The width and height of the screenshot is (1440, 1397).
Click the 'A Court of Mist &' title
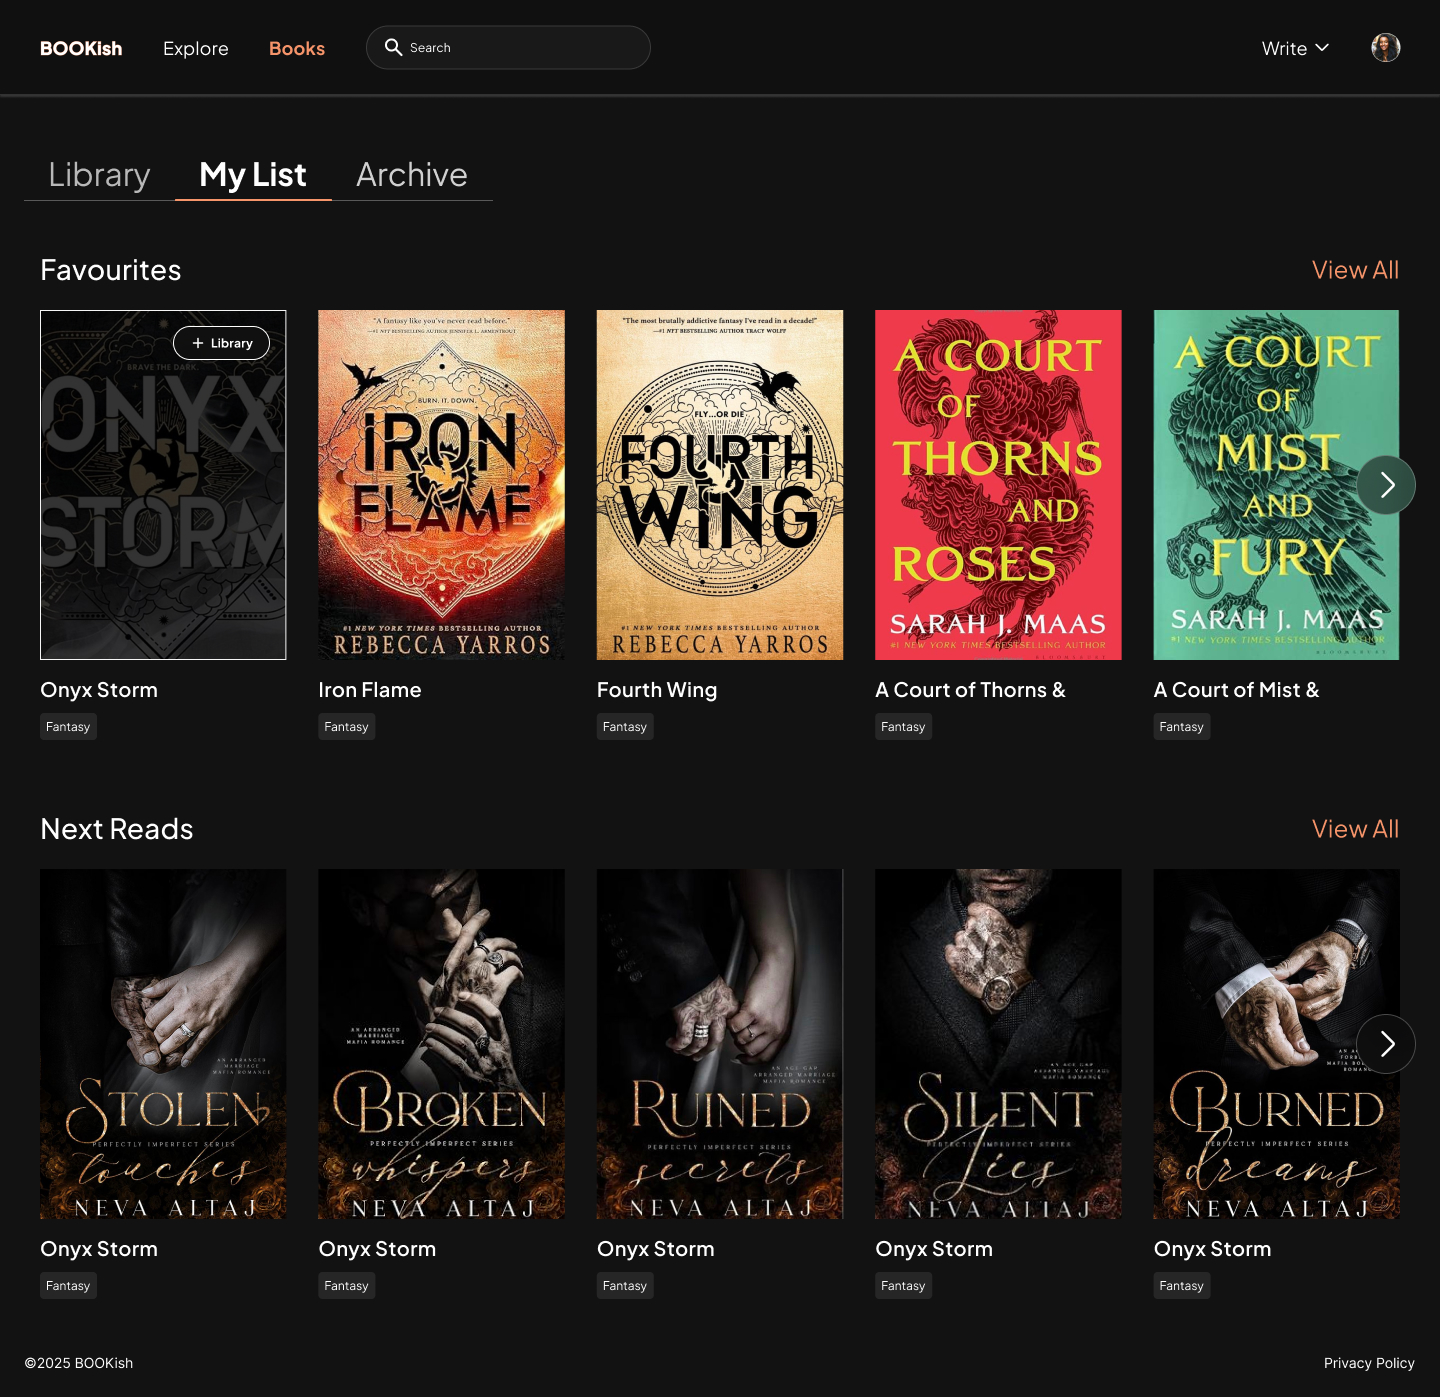[x=1236, y=690]
